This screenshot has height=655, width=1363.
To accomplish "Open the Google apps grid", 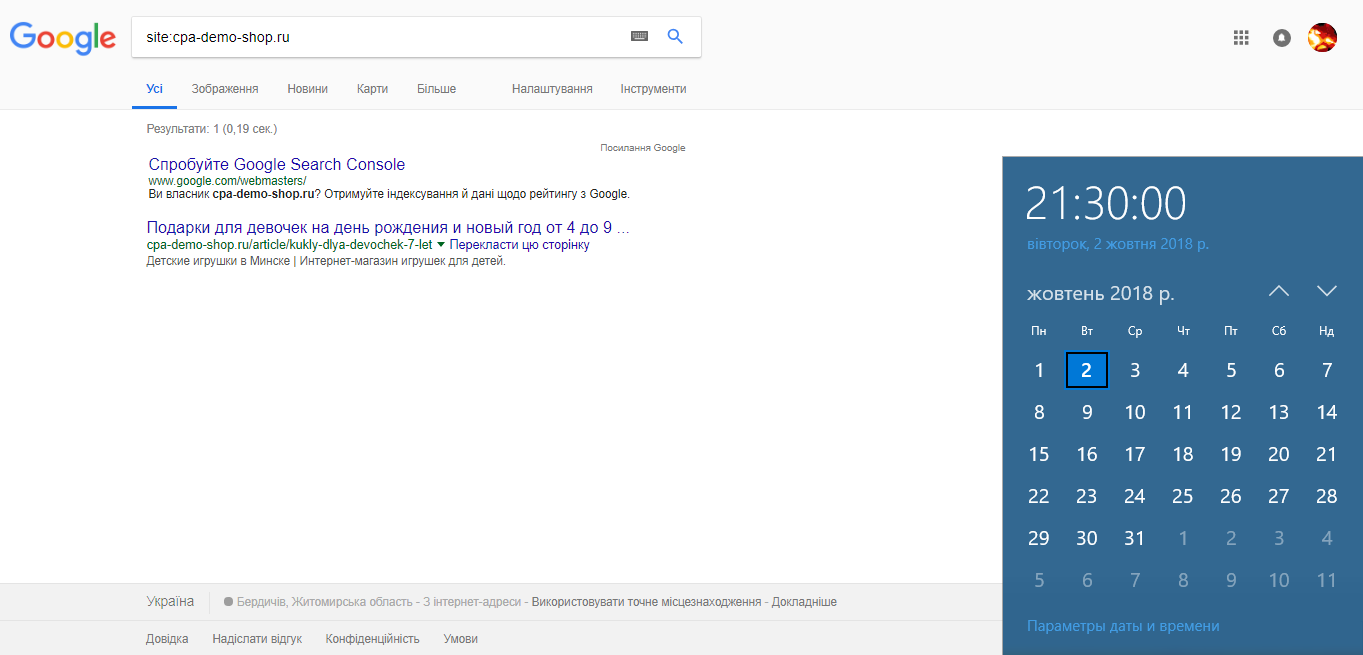I will pyautogui.click(x=1241, y=38).
